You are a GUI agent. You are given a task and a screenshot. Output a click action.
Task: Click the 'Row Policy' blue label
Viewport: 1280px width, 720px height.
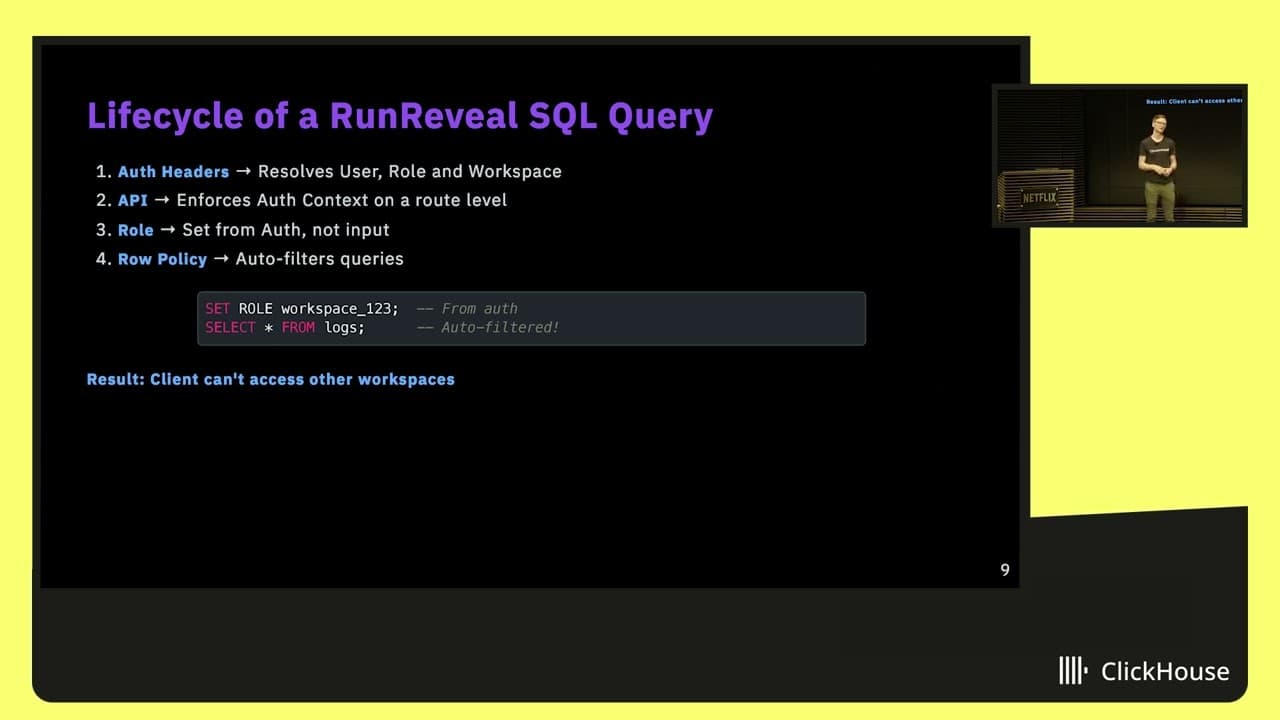coord(162,259)
